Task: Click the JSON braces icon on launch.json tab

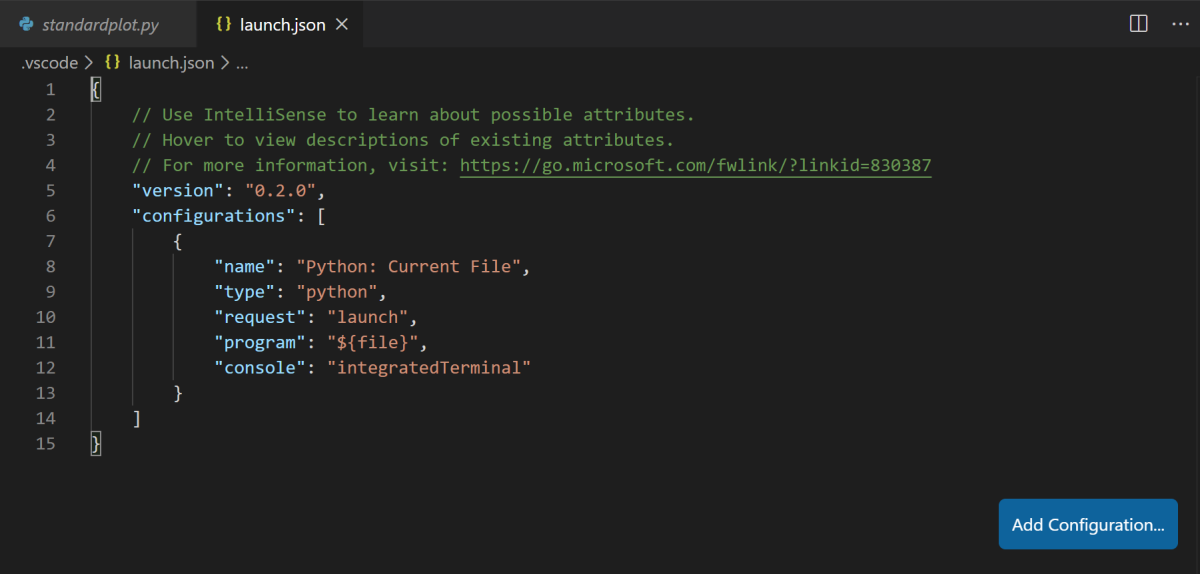Action: [x=224, y=25]
